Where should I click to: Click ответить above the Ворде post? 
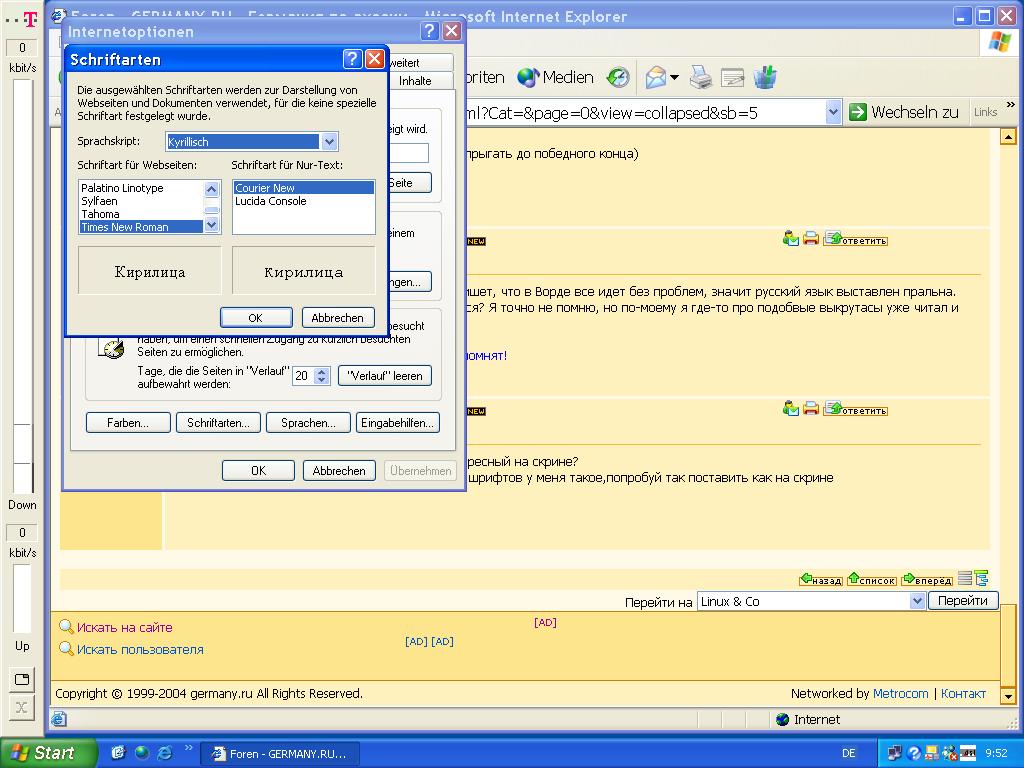(856, 239)
